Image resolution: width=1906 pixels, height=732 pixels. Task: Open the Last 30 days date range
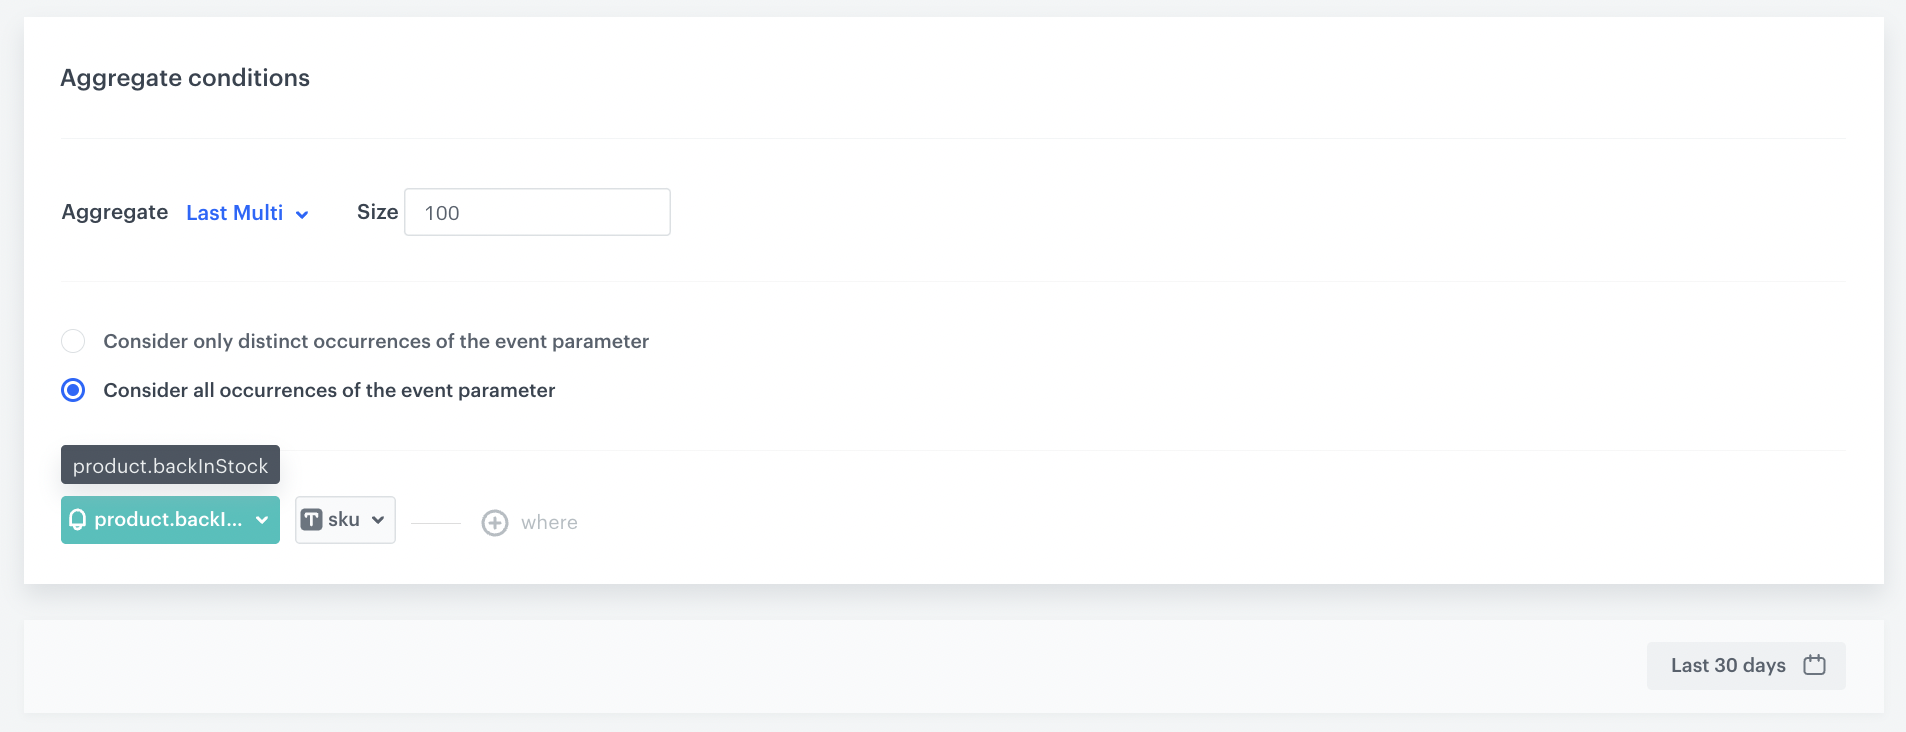point(1746,665)
